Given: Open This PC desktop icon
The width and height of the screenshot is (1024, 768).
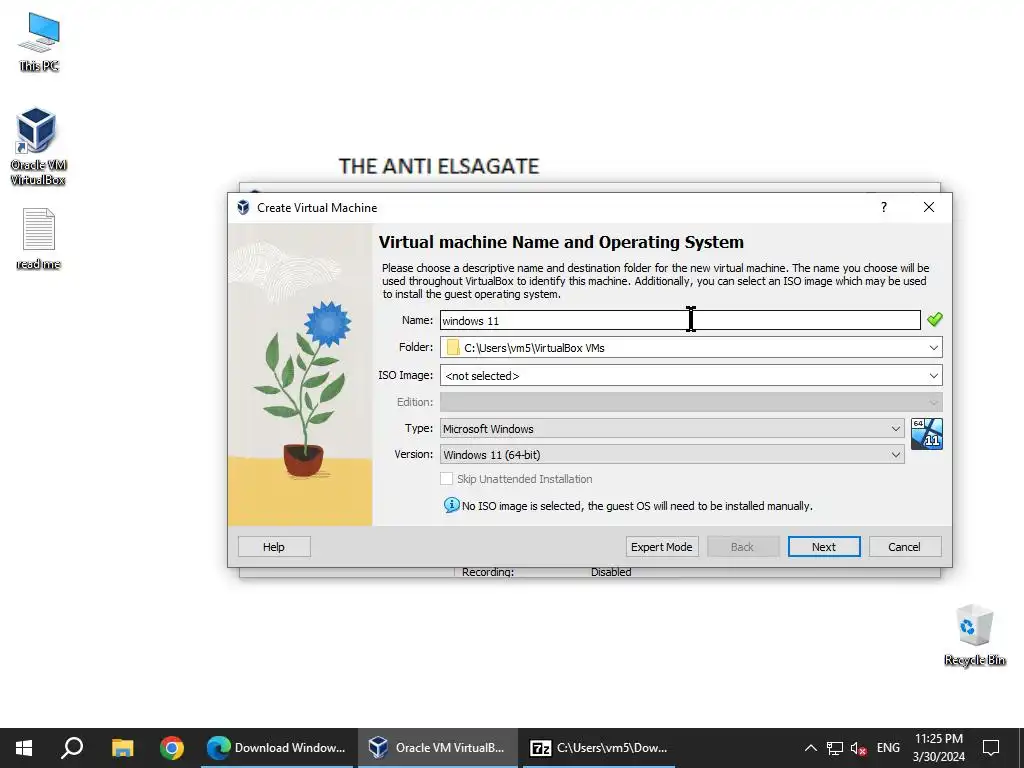Looking at the screenshot, I should click(x=39, y=42).
